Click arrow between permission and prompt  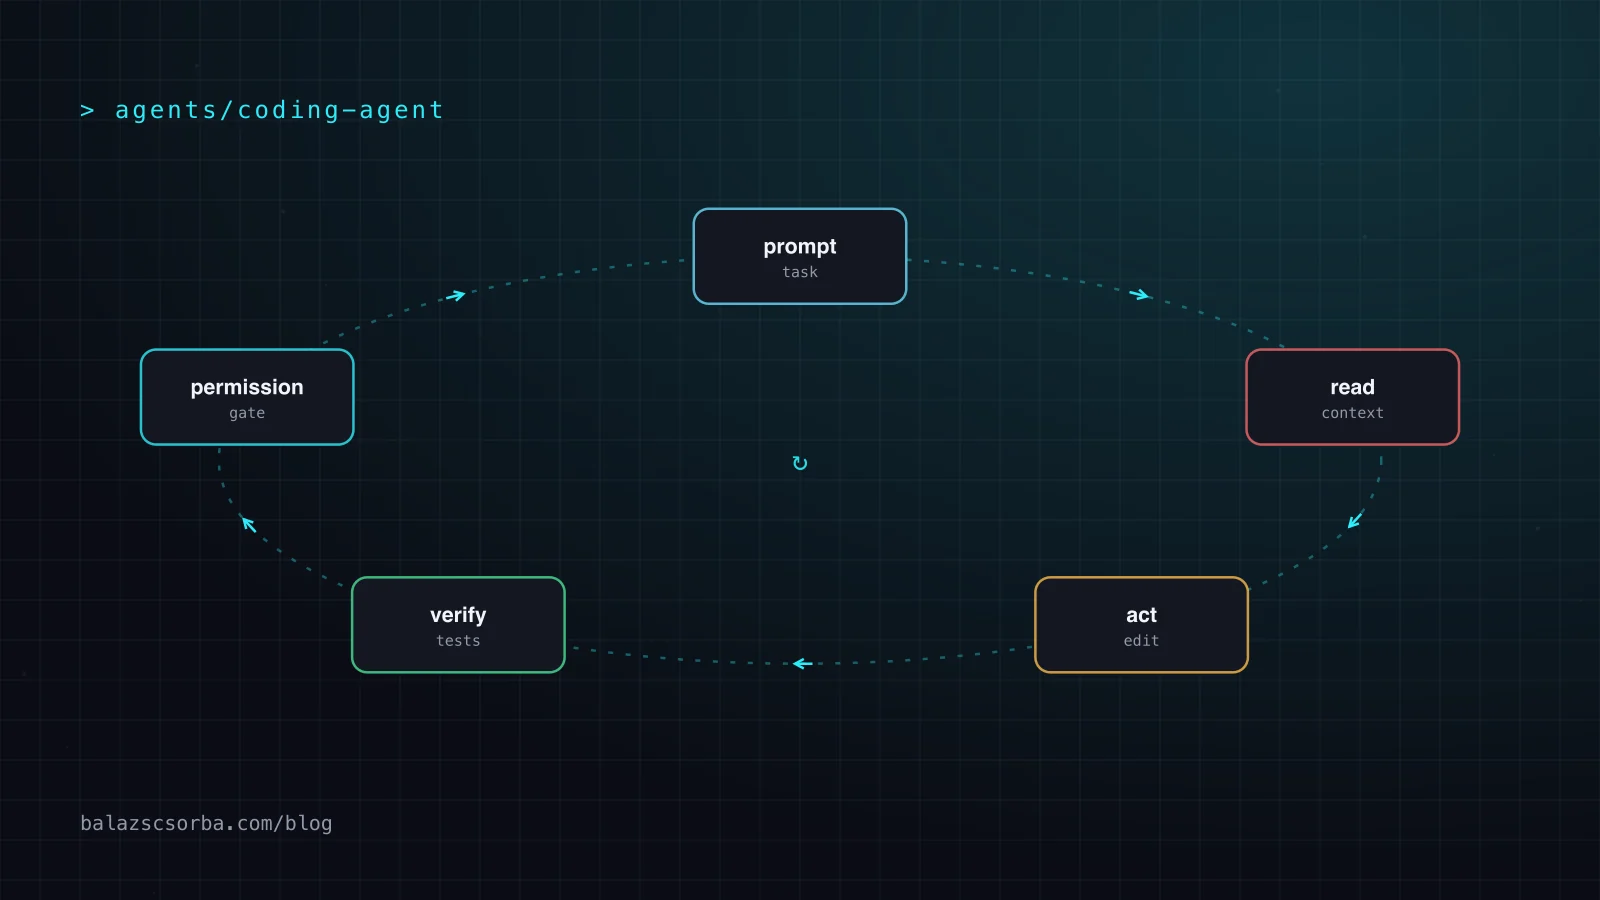(x=456, y=295)
